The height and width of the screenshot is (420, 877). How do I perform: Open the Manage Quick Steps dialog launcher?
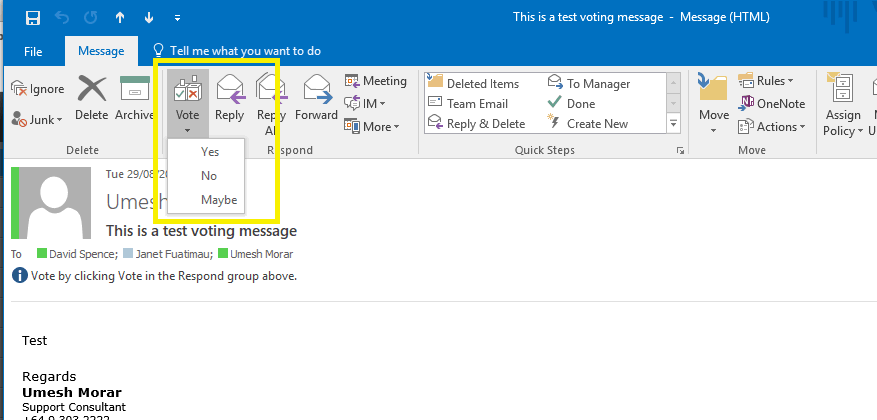(x=680, y=150)
